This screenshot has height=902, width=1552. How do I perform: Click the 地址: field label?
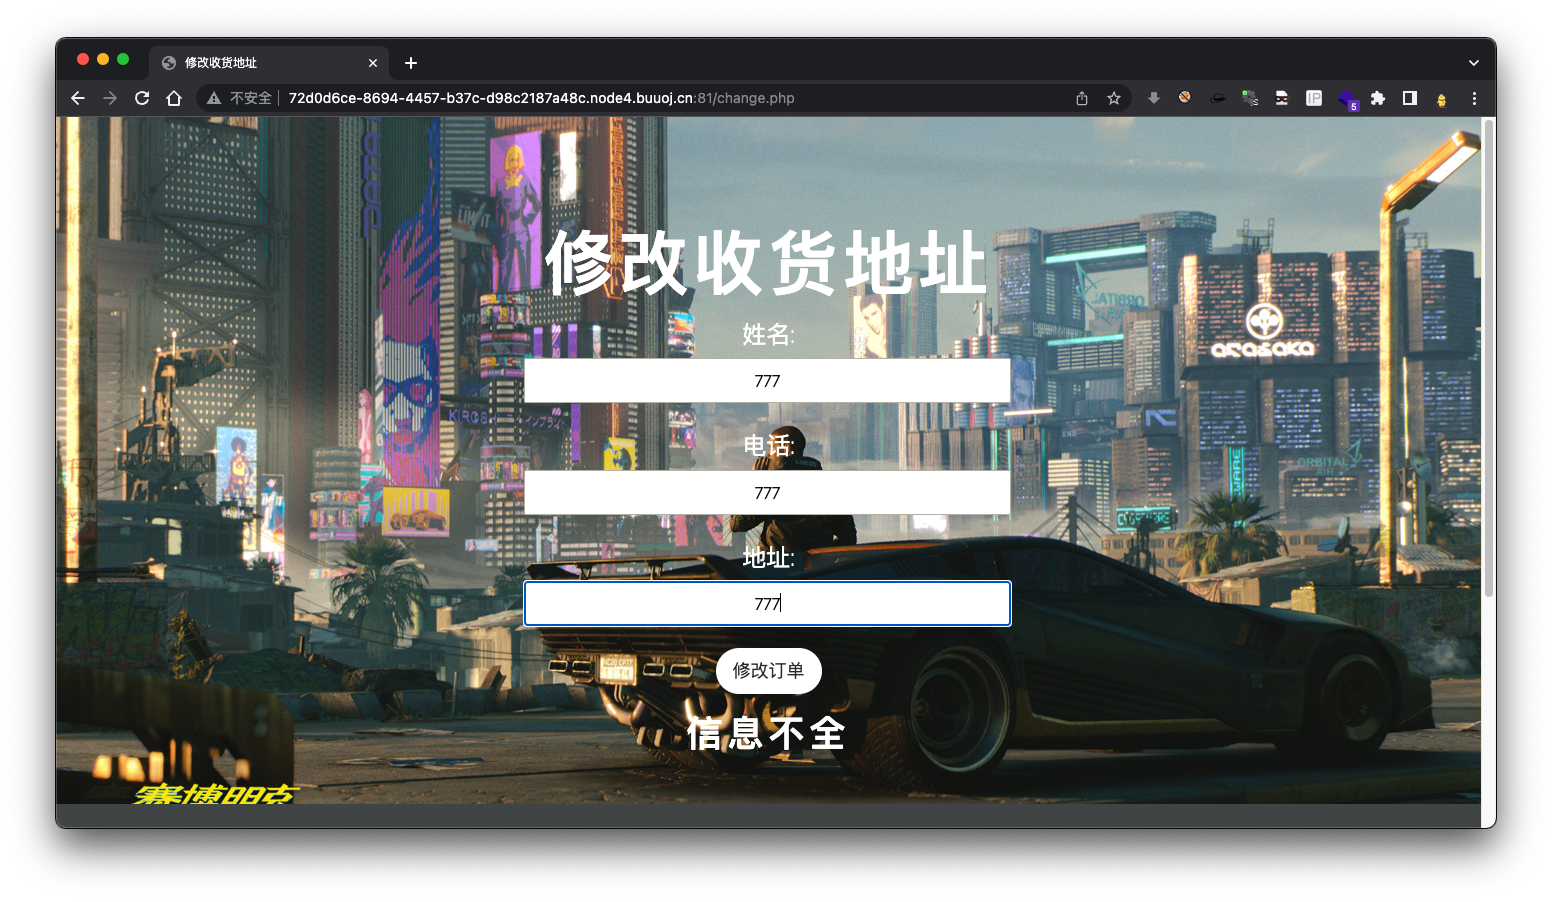(768, 558)
